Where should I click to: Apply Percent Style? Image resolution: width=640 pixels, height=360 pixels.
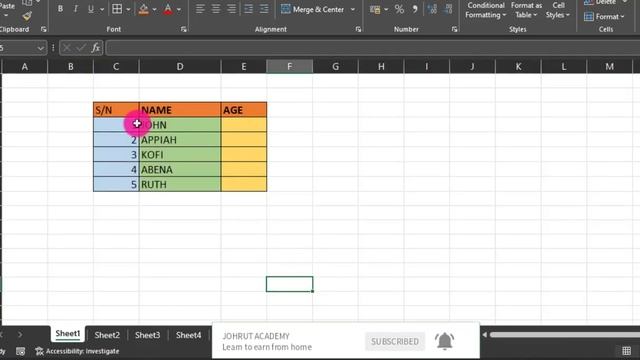tap(399, 9)
